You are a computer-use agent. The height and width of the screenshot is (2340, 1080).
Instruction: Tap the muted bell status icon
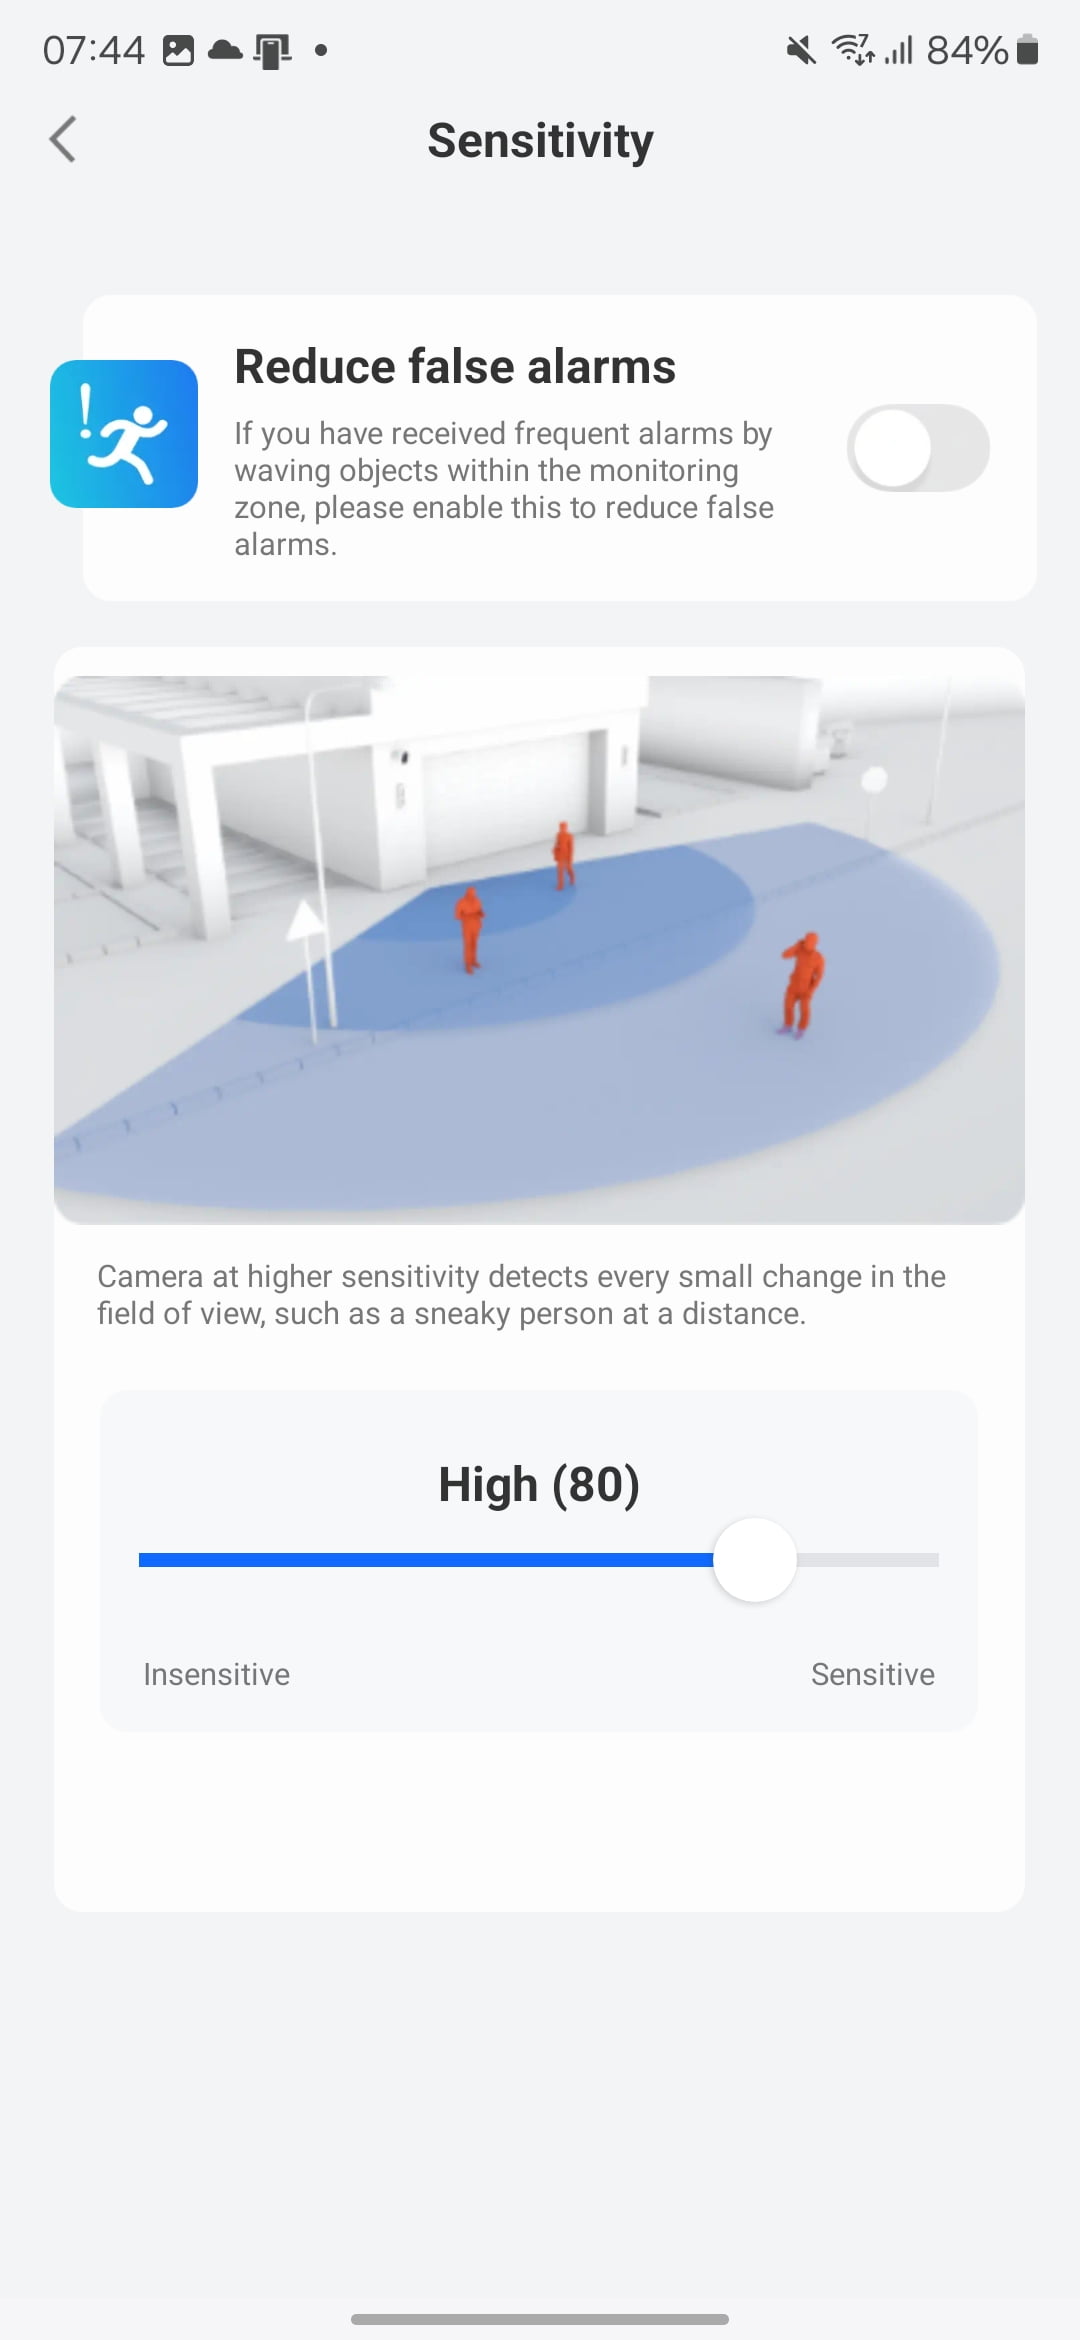(800, 50)
